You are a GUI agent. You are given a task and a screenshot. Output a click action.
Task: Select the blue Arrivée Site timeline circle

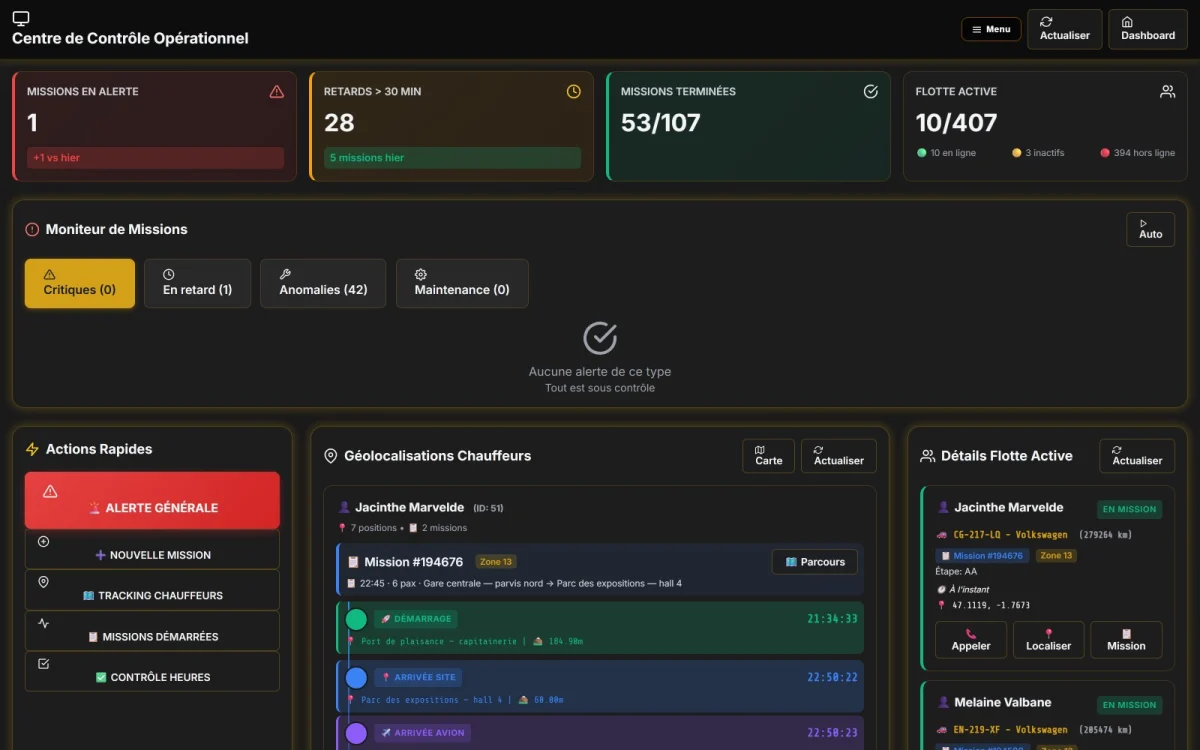pos(356,678)
